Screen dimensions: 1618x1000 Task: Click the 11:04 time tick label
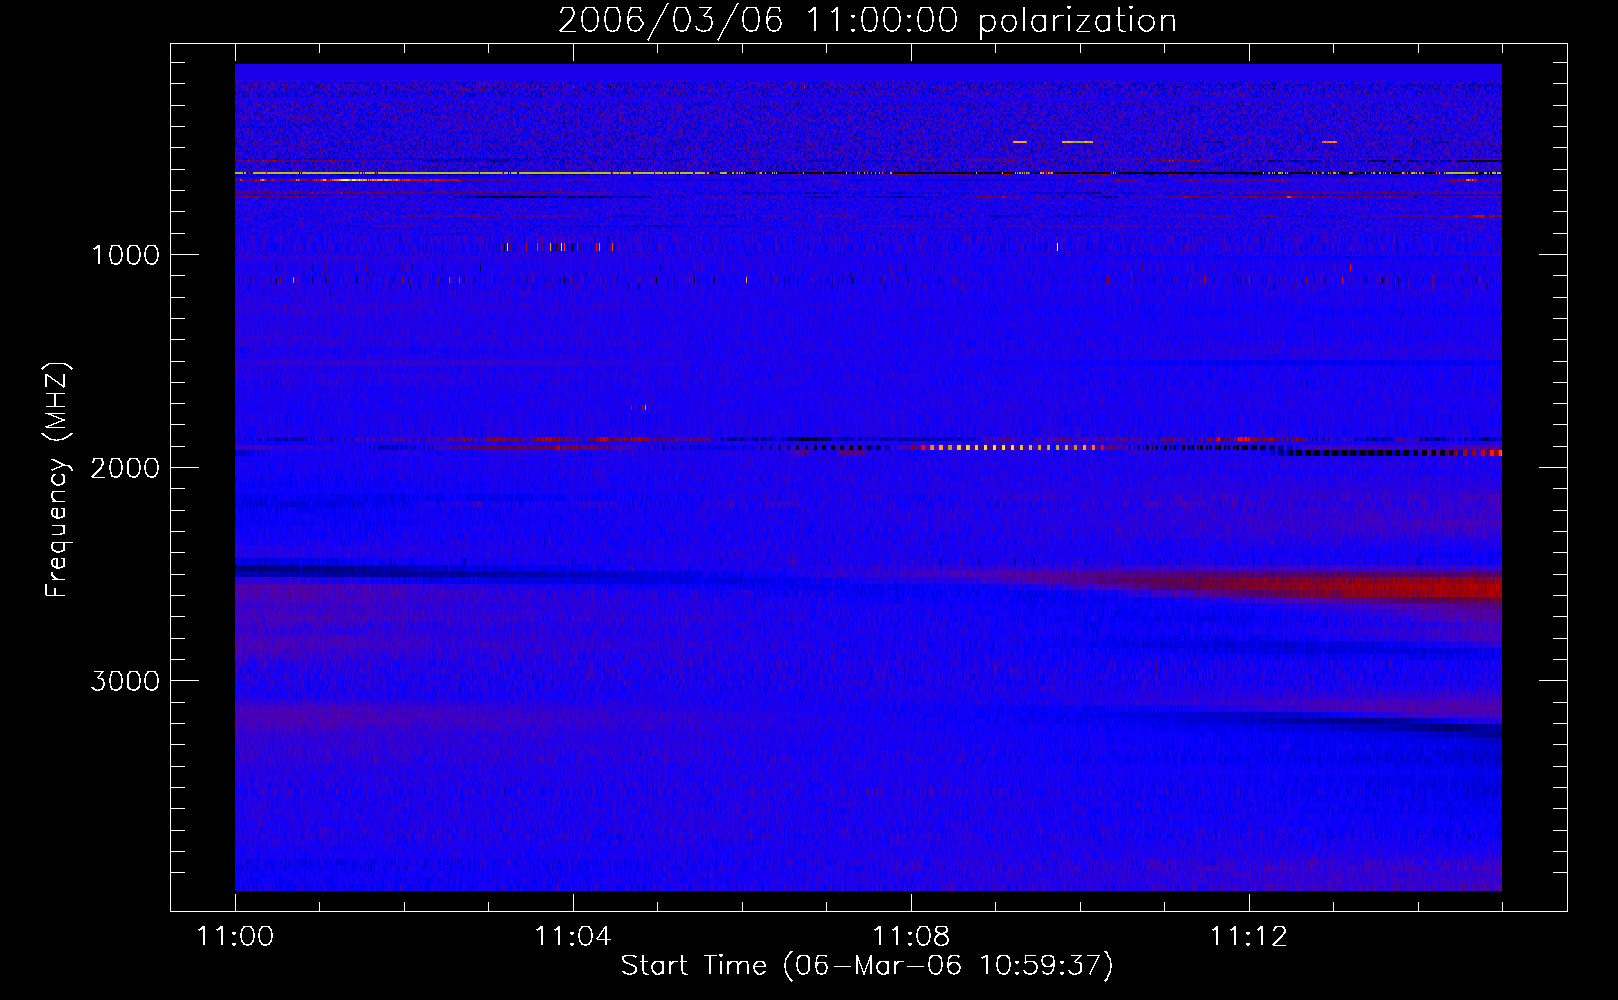click(572, 937)
